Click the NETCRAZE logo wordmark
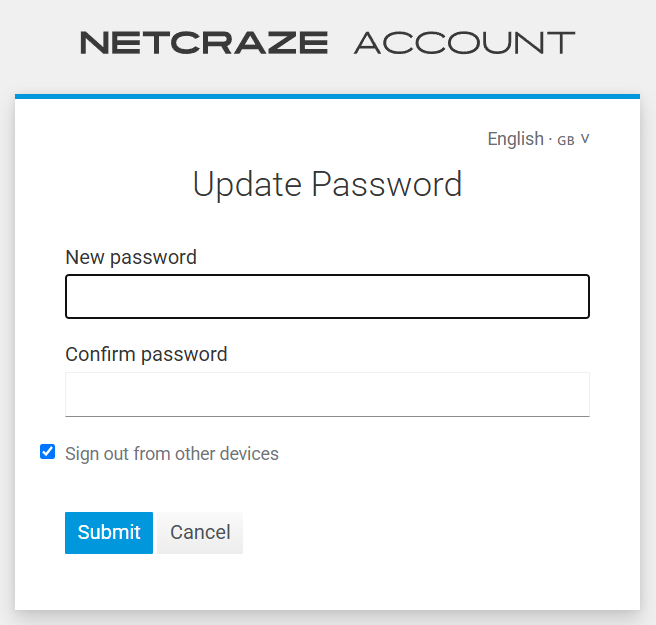 click(203, 43)
